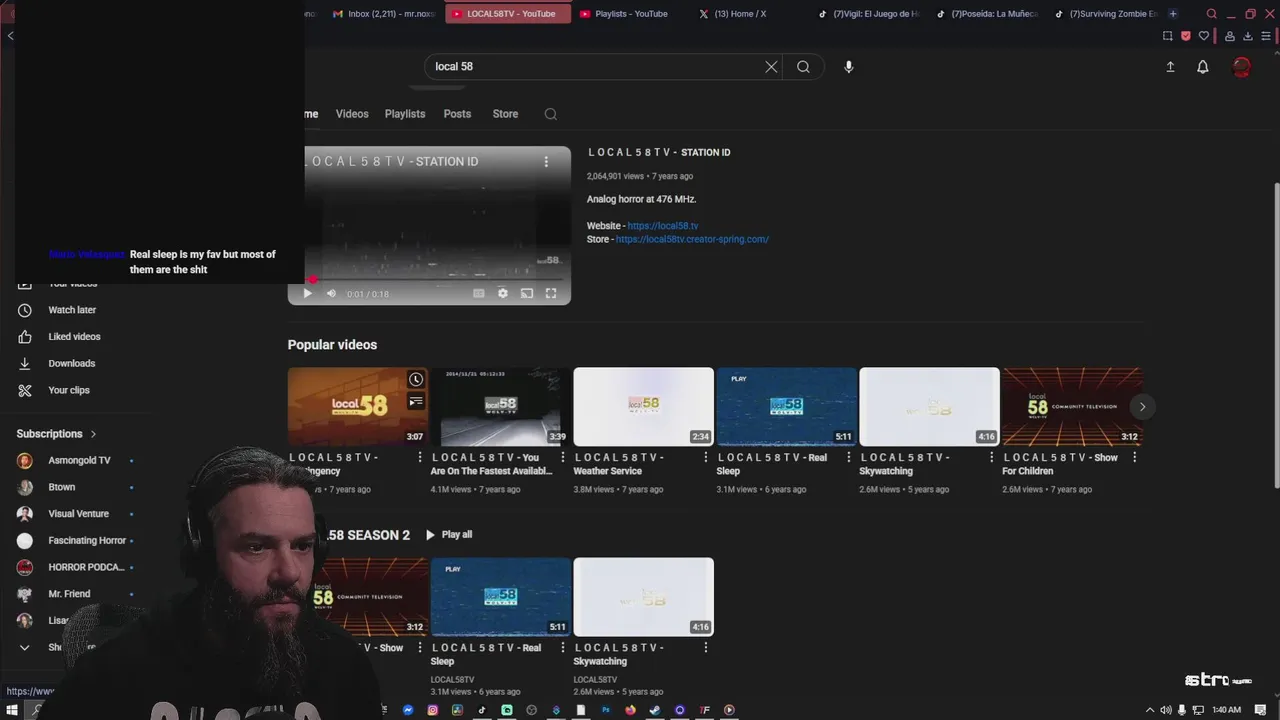This screenshot has width=1280, height=720.
Task: Open Season 2 Skywatching options menu
Action: click(x=706, y=648)
